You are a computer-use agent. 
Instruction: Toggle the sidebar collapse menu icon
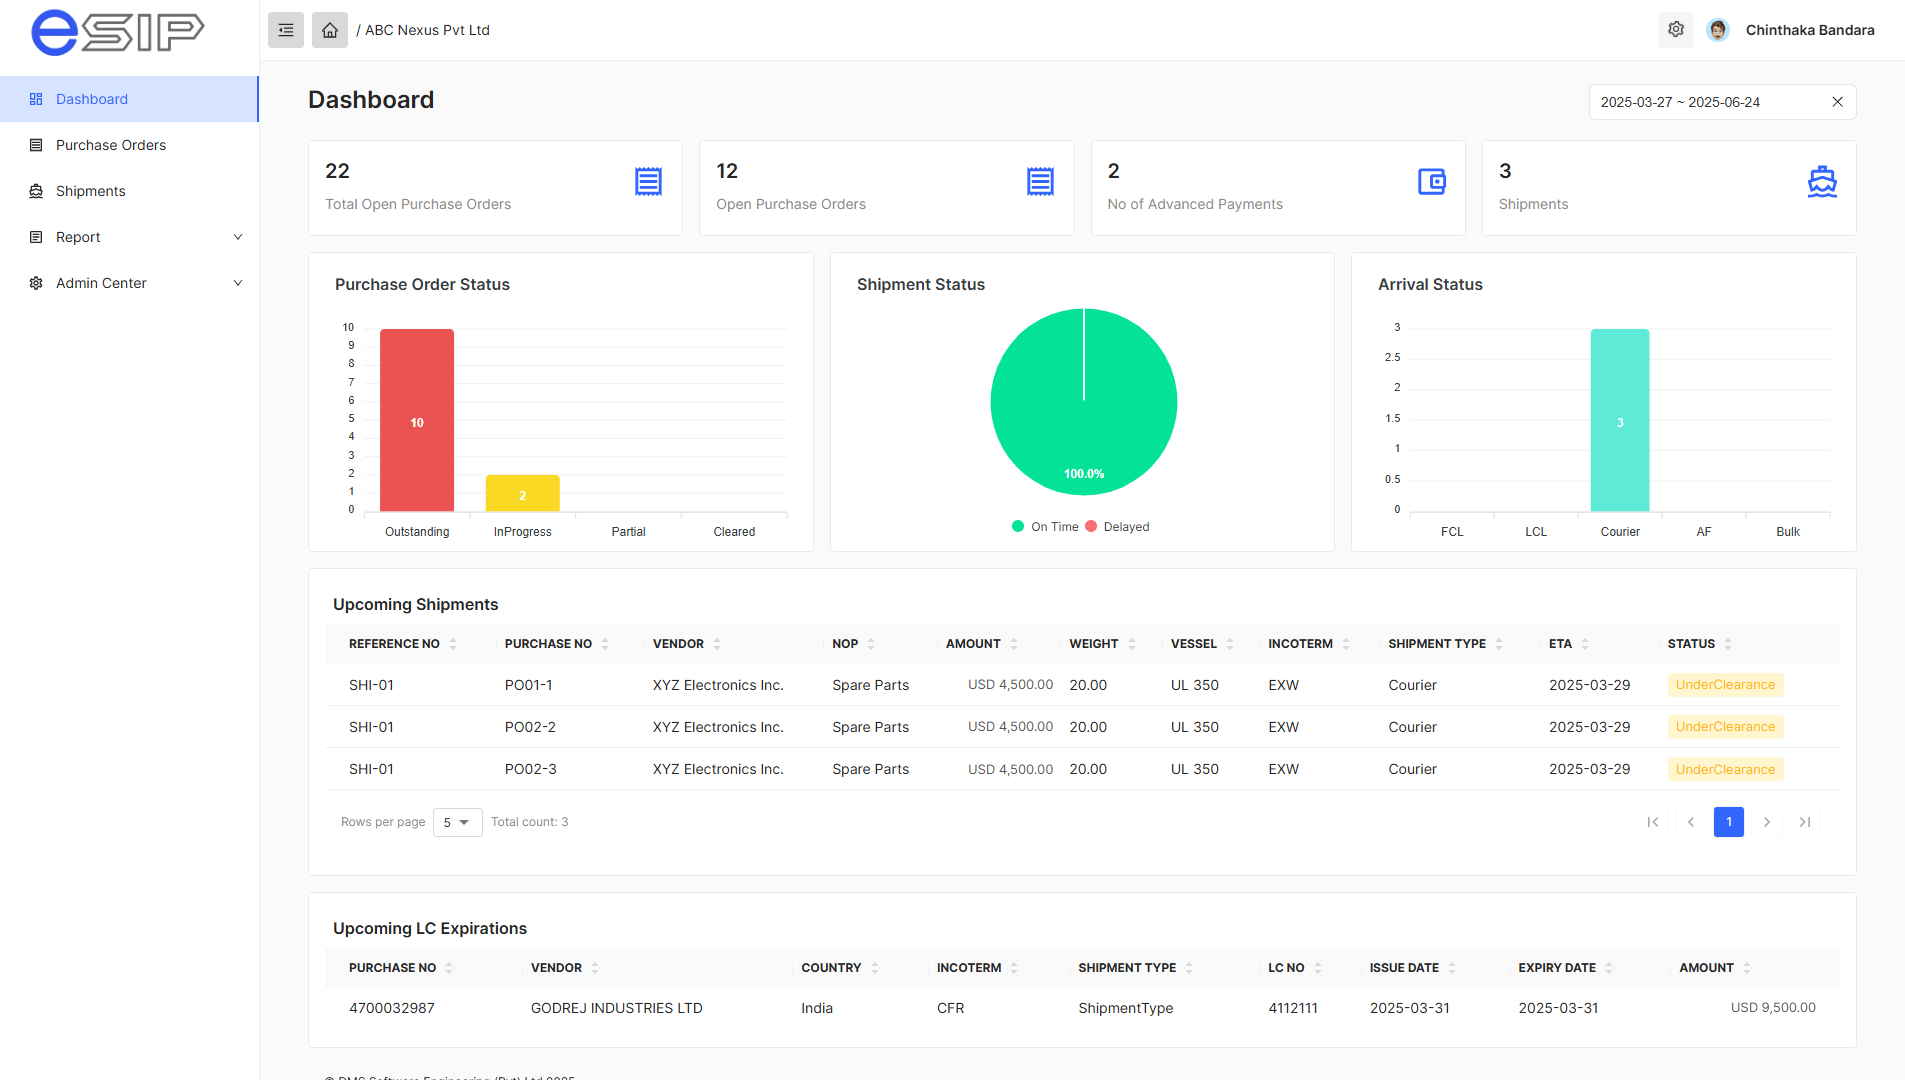point(286,30)
